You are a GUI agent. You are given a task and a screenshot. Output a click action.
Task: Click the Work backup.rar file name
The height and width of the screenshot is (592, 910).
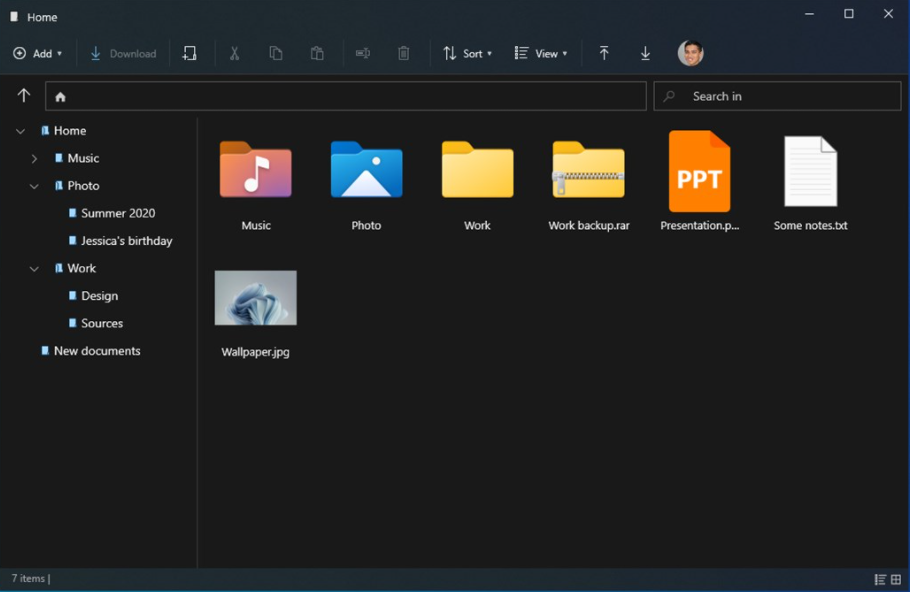pyautogui.click(x=588, y=225)
